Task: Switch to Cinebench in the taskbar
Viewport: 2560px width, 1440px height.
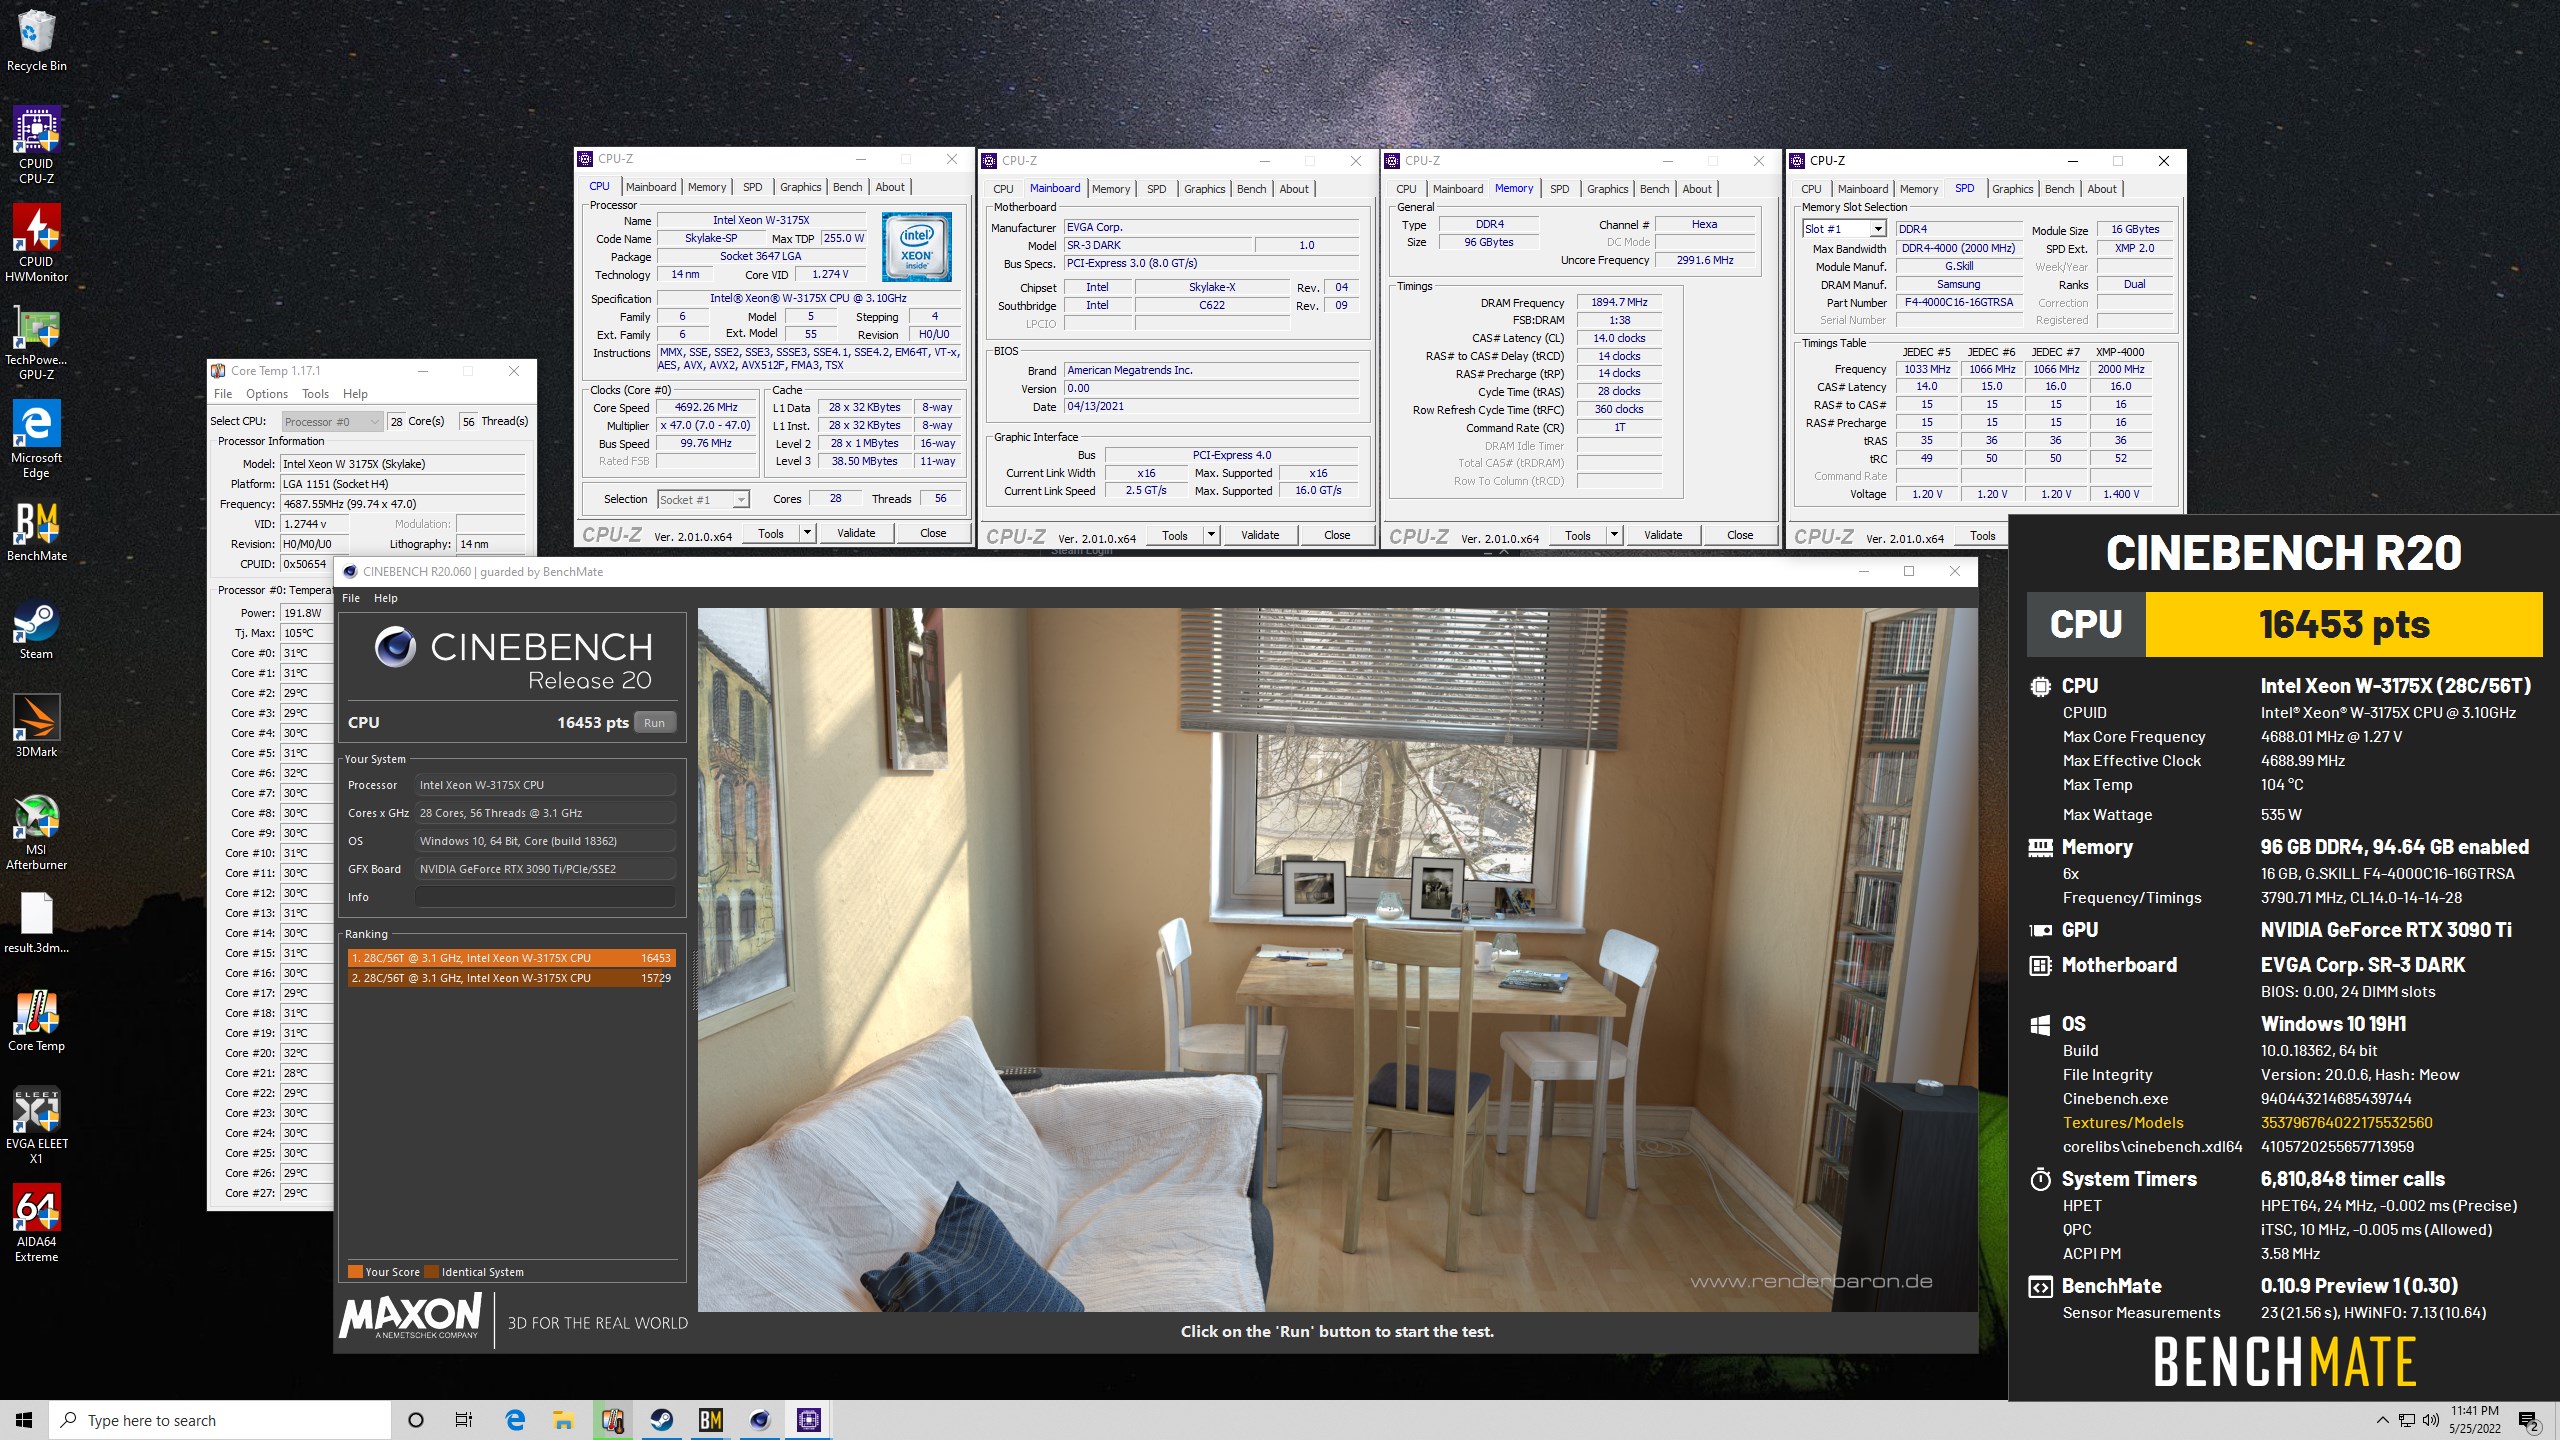Action: 759,1420
